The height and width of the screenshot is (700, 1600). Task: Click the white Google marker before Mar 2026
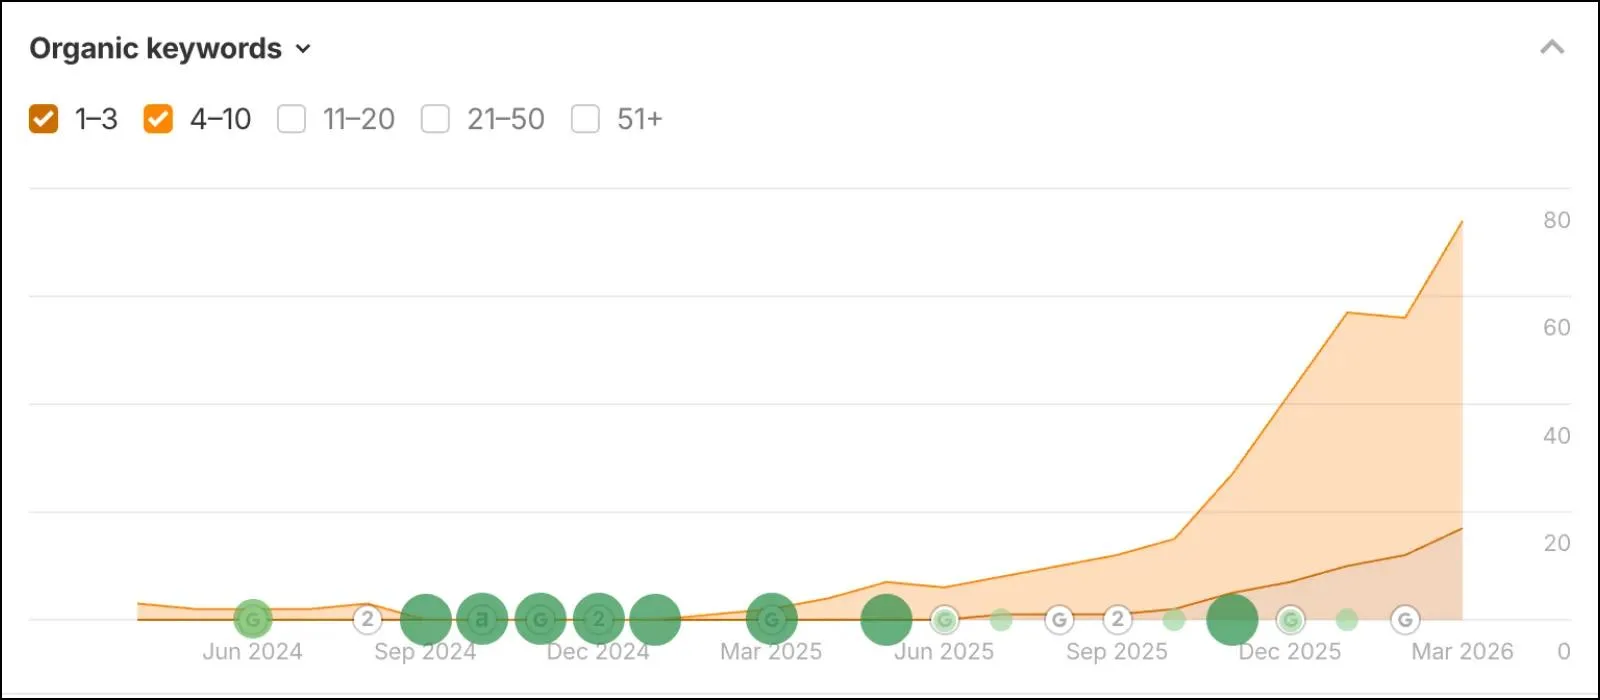(1405, 620)
